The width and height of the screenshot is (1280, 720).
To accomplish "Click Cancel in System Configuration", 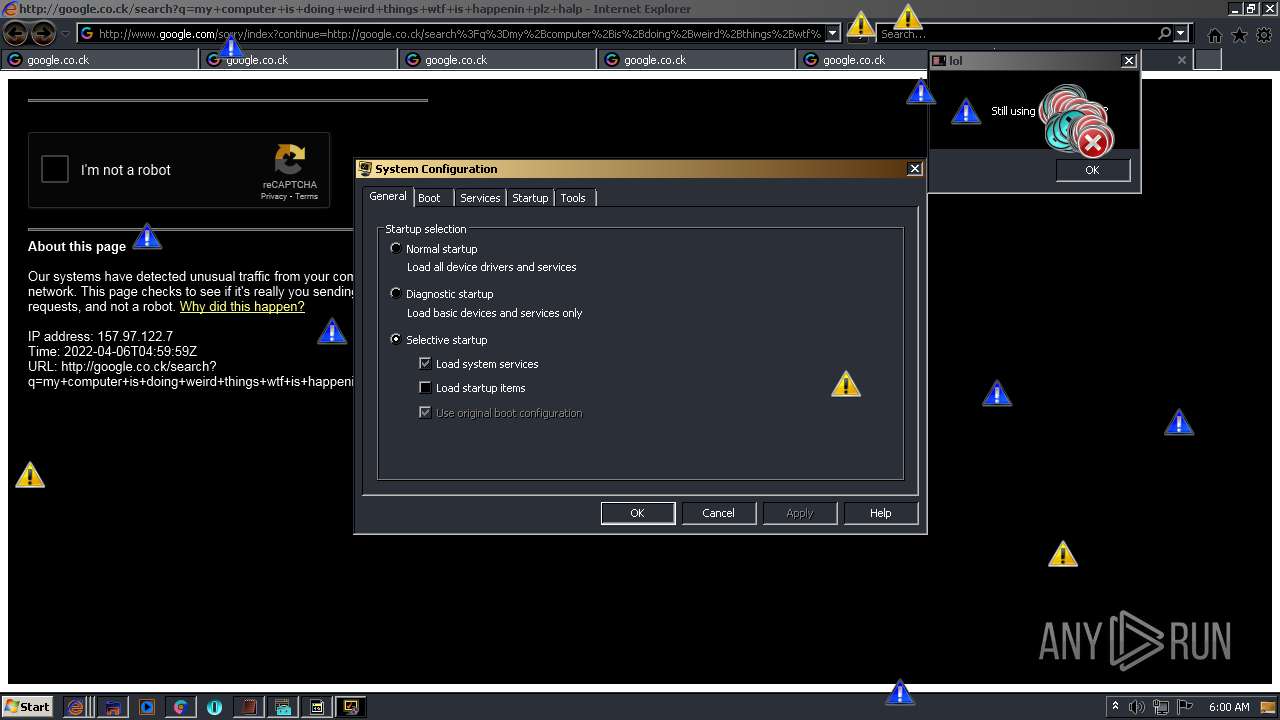I will pyautogui.click(x=718, y=513).
